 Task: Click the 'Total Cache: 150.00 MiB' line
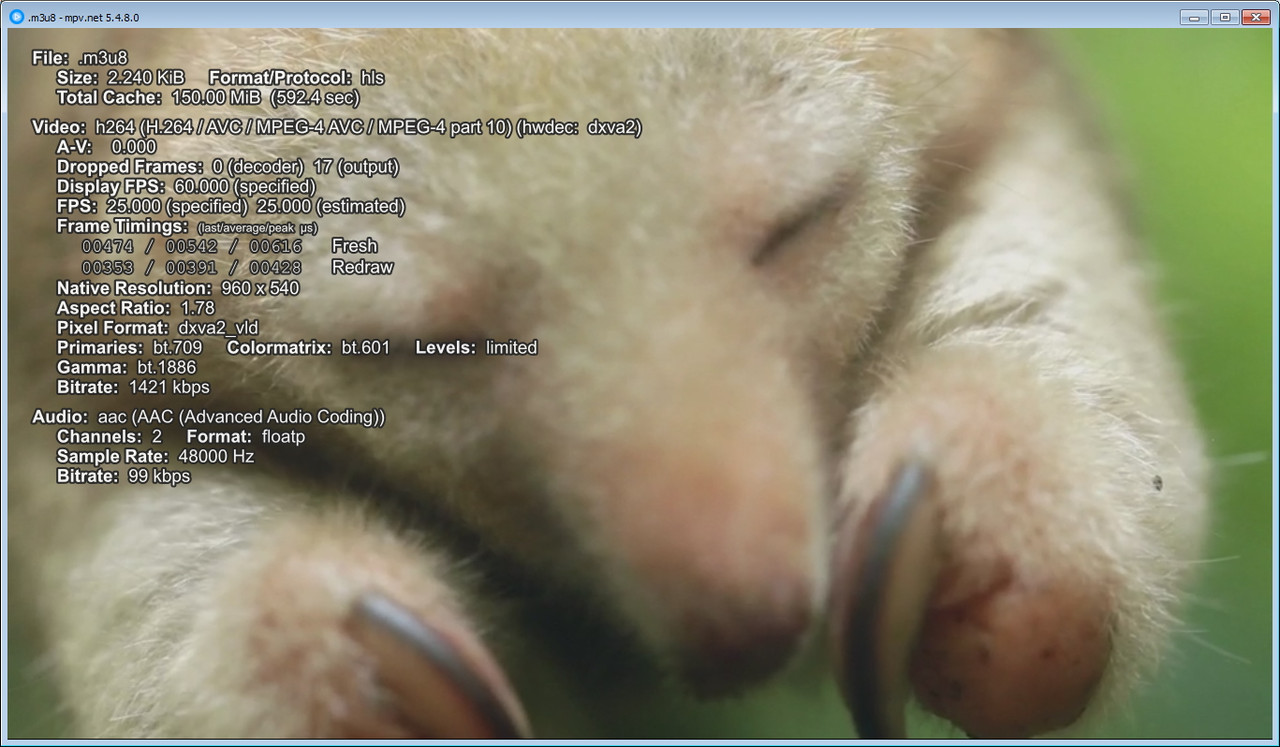pyautogui.click(x=208, y=98)
